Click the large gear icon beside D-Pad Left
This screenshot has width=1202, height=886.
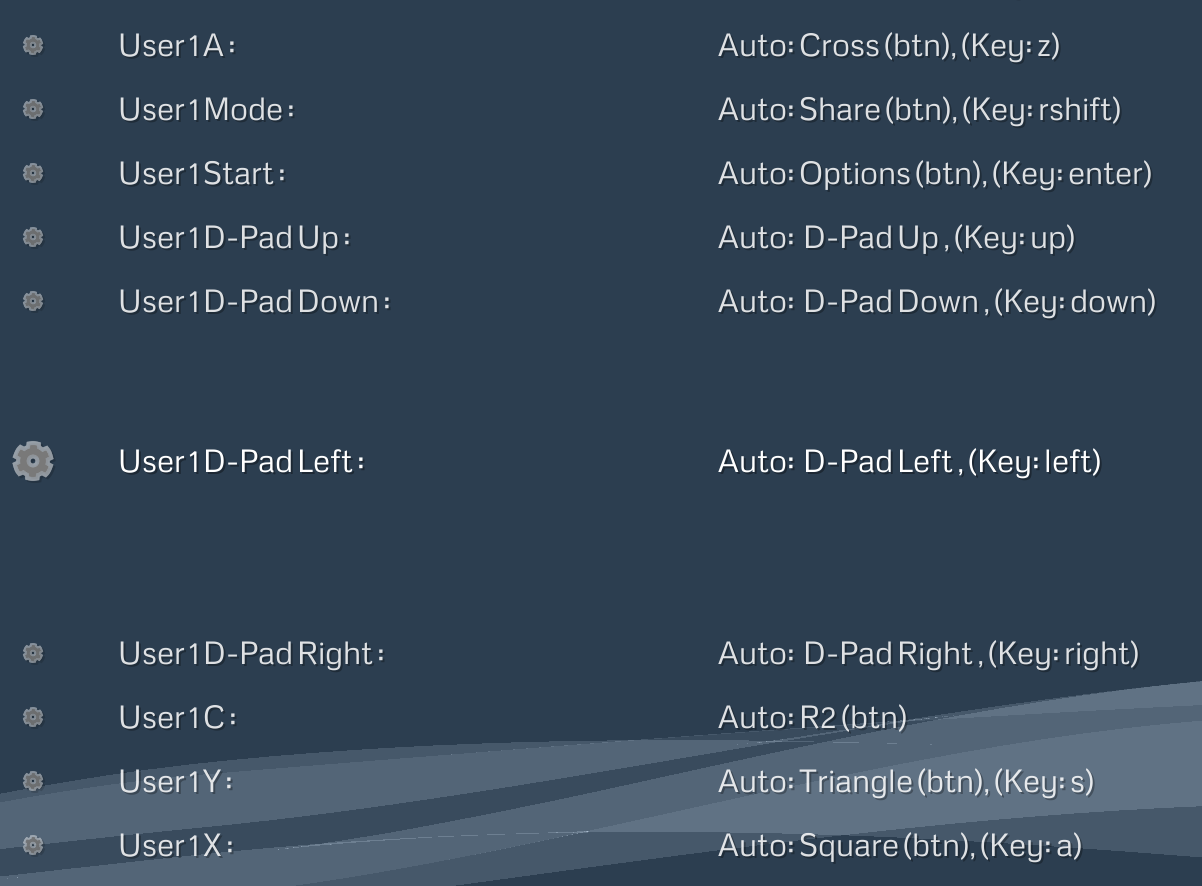click(x=33, y=461)
